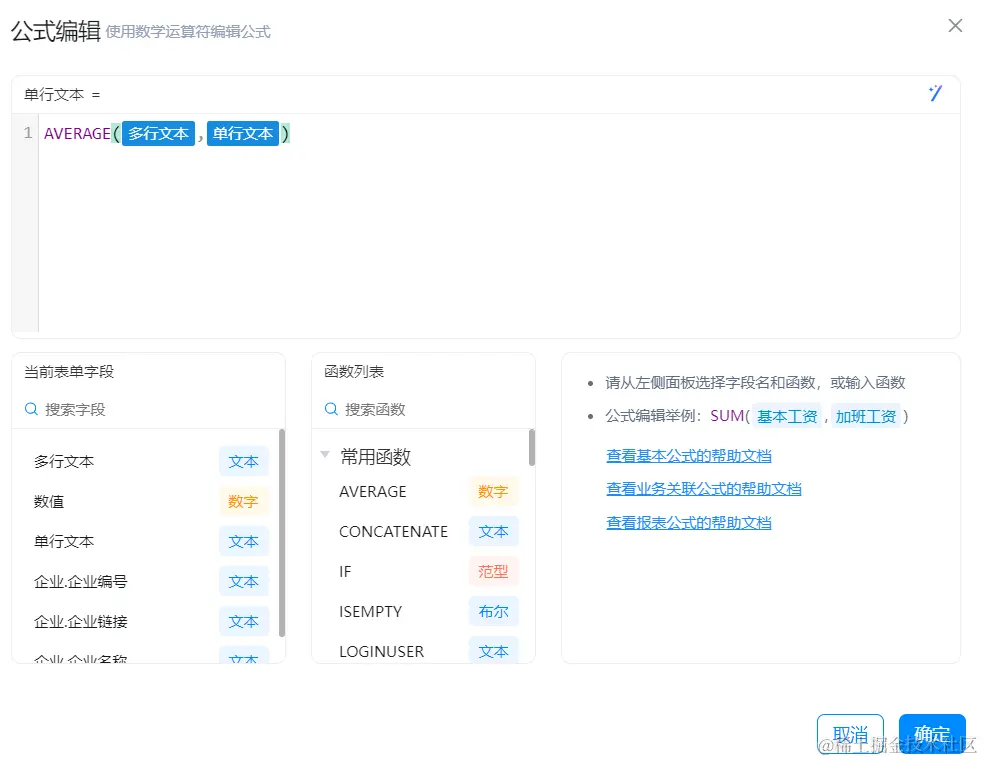The height and width of the screenshot is (762, 984).
Task: Insert the 企业.企业链接 field
Action: pos(80,622)
